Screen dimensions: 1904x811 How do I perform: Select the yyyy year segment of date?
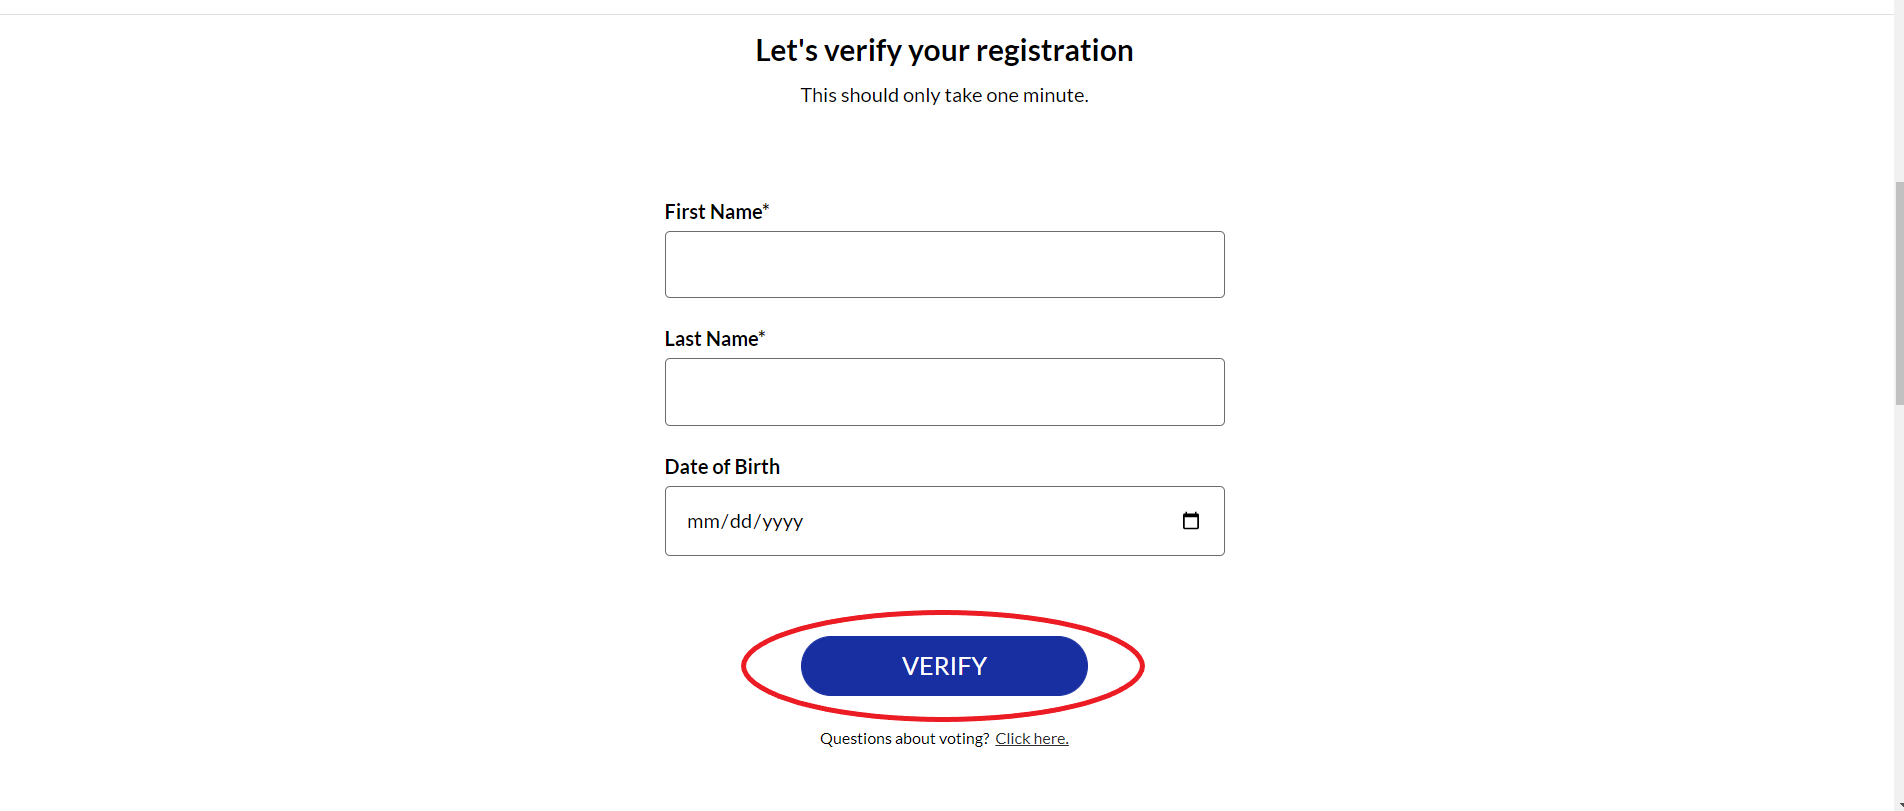coord(783,521)
